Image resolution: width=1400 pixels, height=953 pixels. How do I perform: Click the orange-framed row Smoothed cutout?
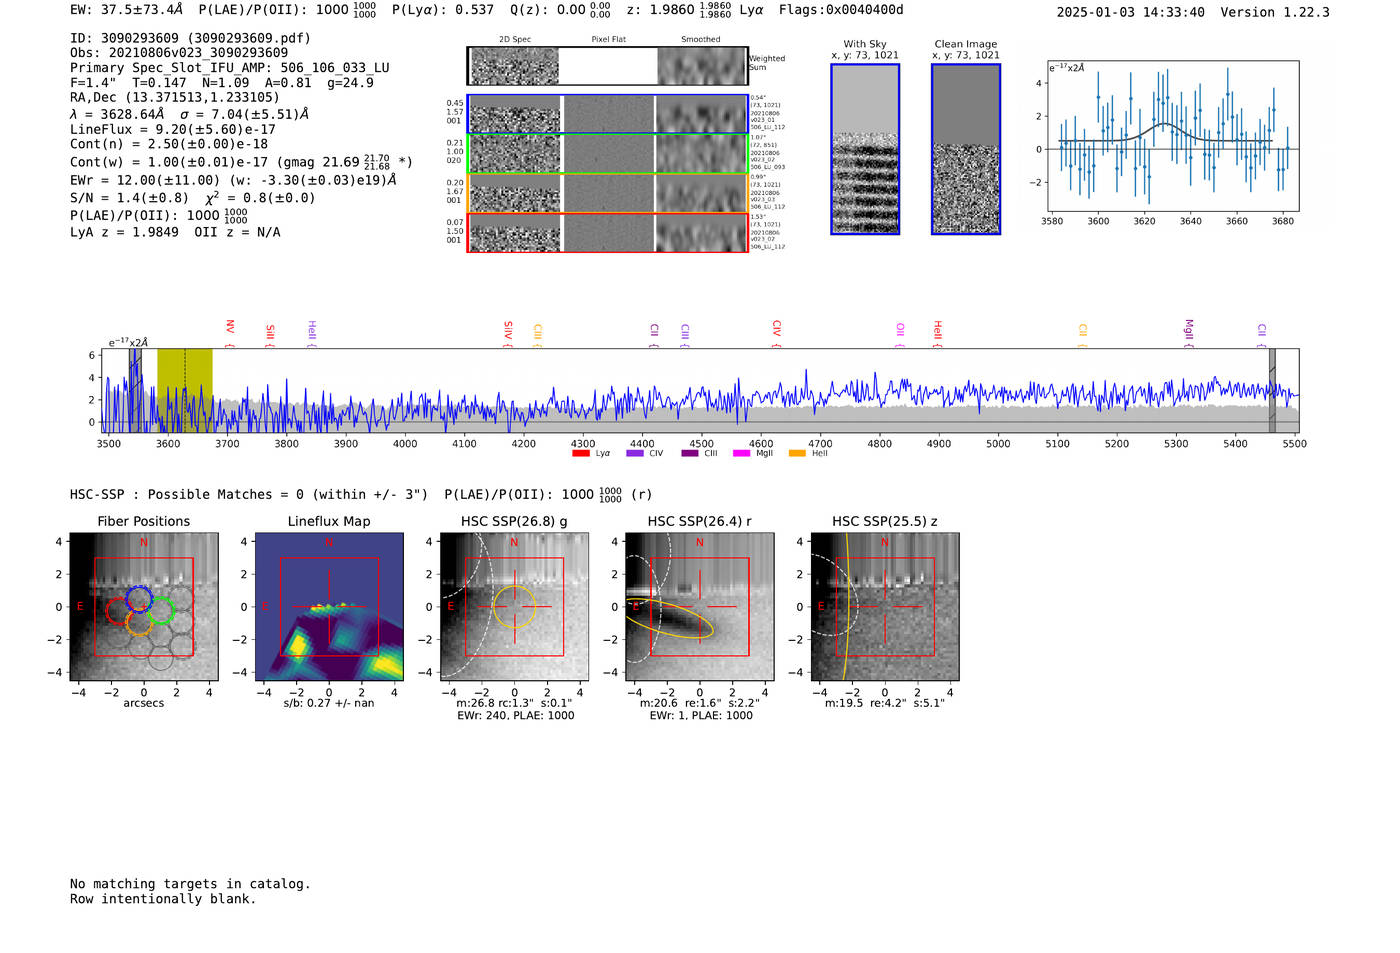(701, 193)
